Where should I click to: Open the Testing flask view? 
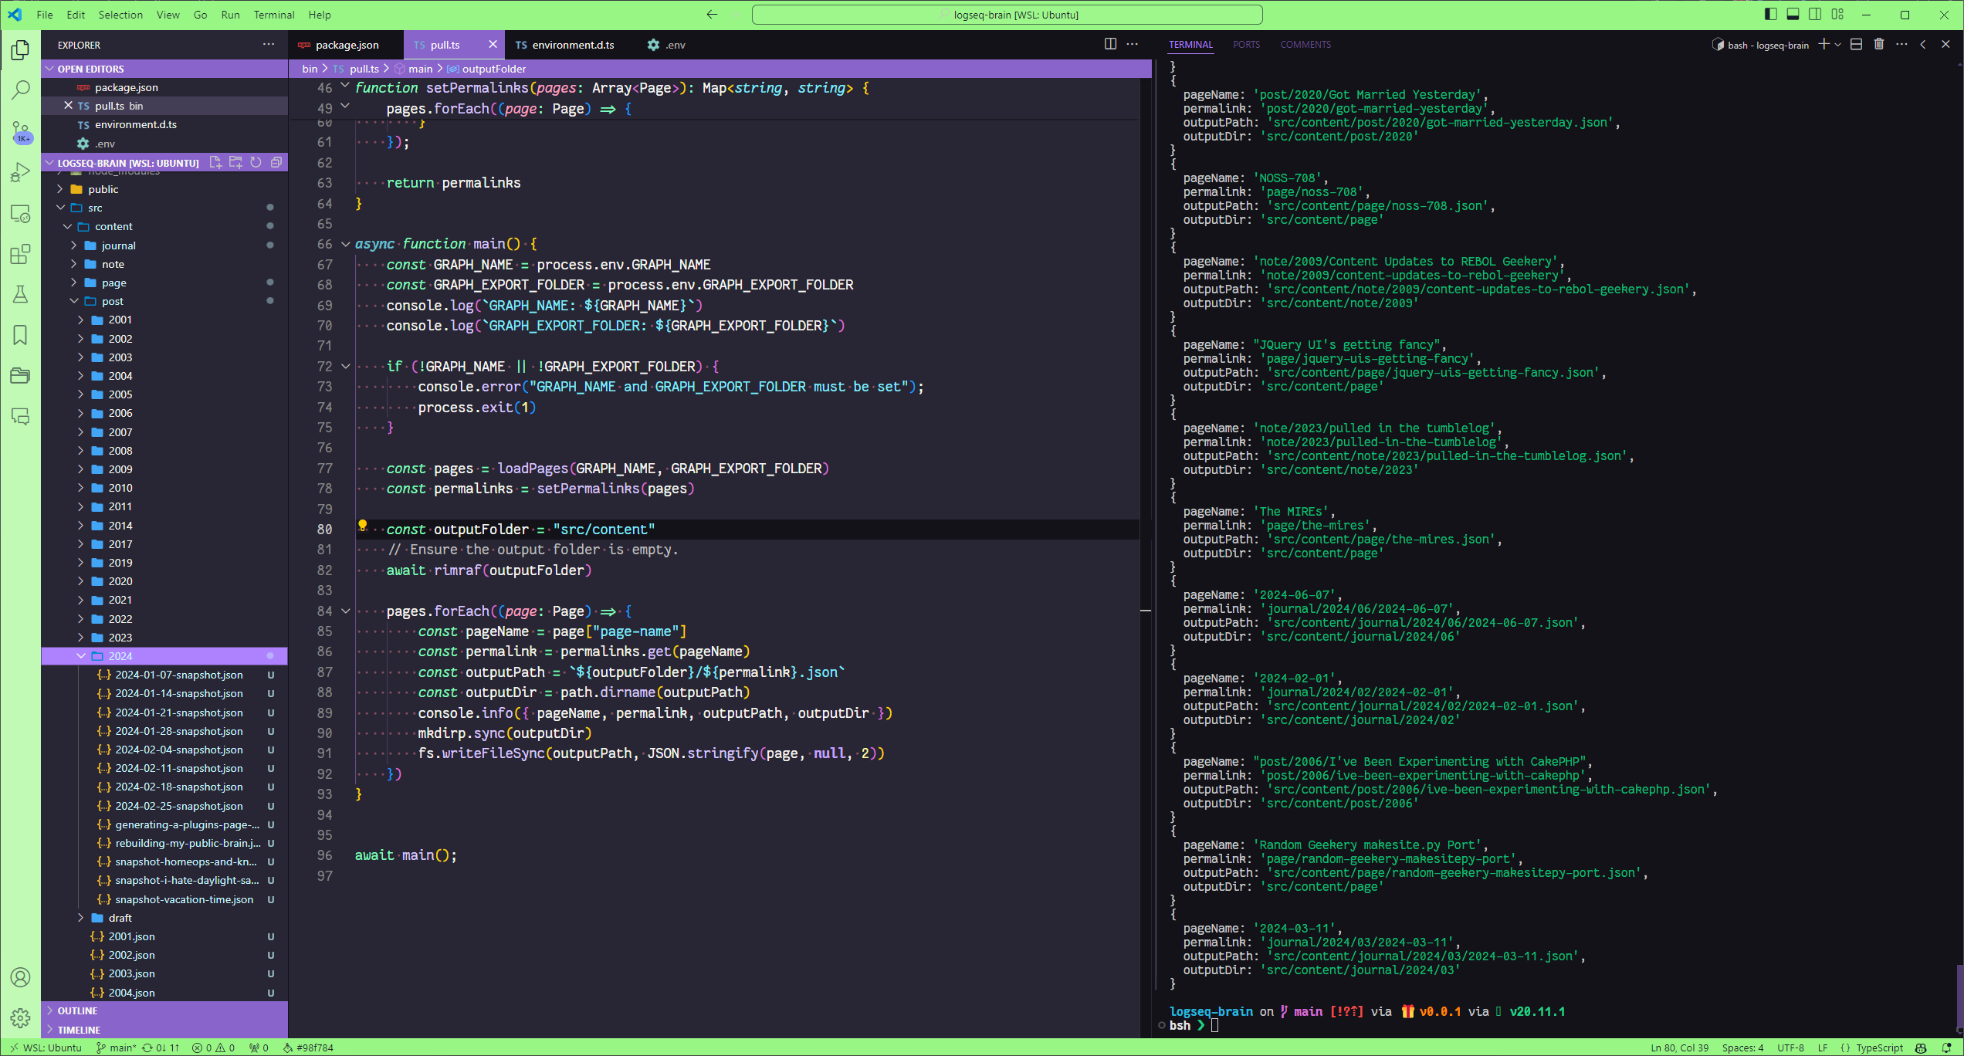point(20,294)
